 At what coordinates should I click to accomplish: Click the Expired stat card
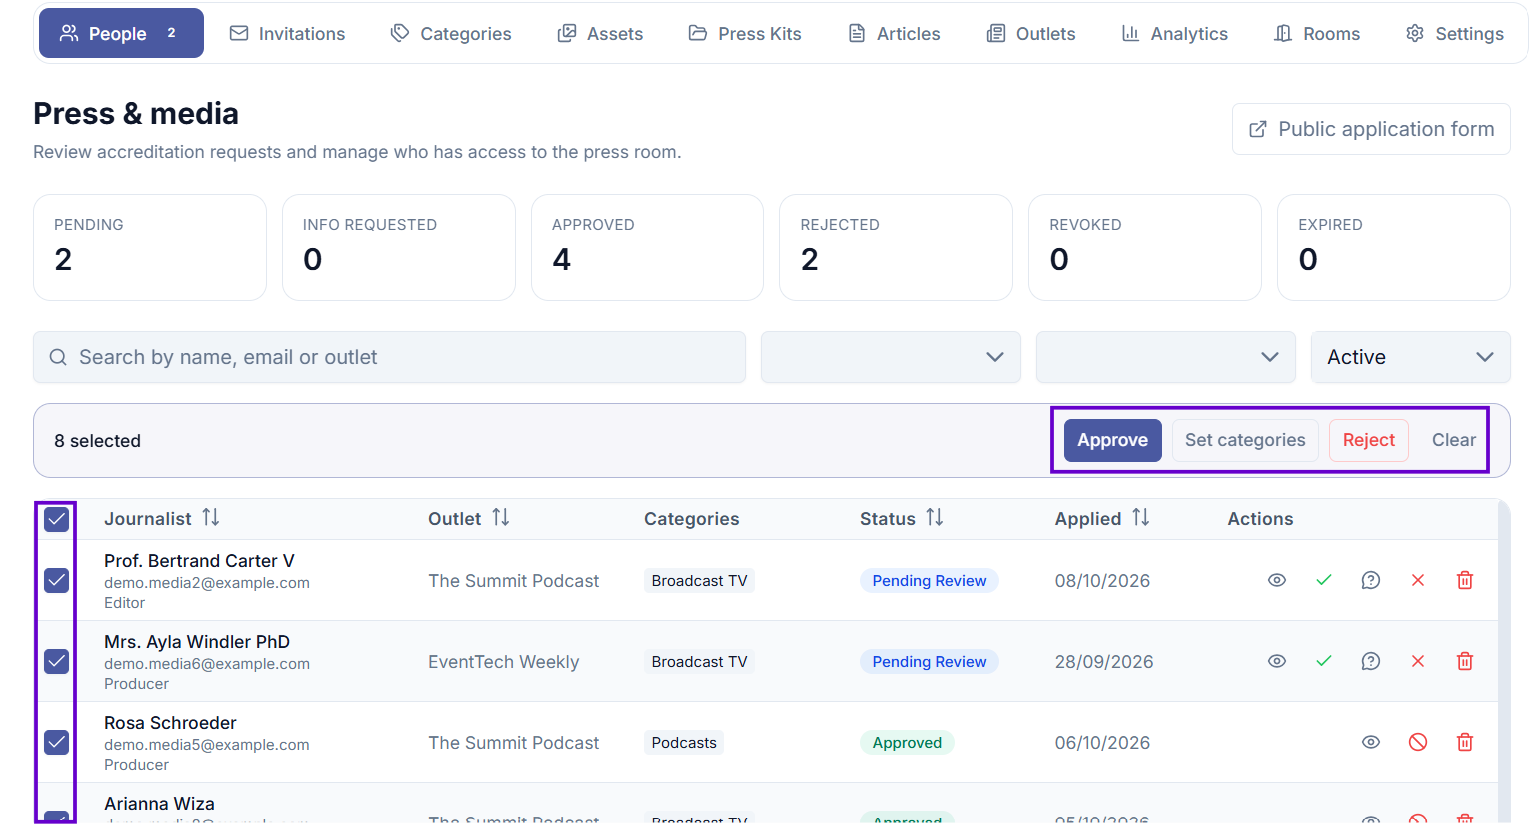[x=1394, y=247]
